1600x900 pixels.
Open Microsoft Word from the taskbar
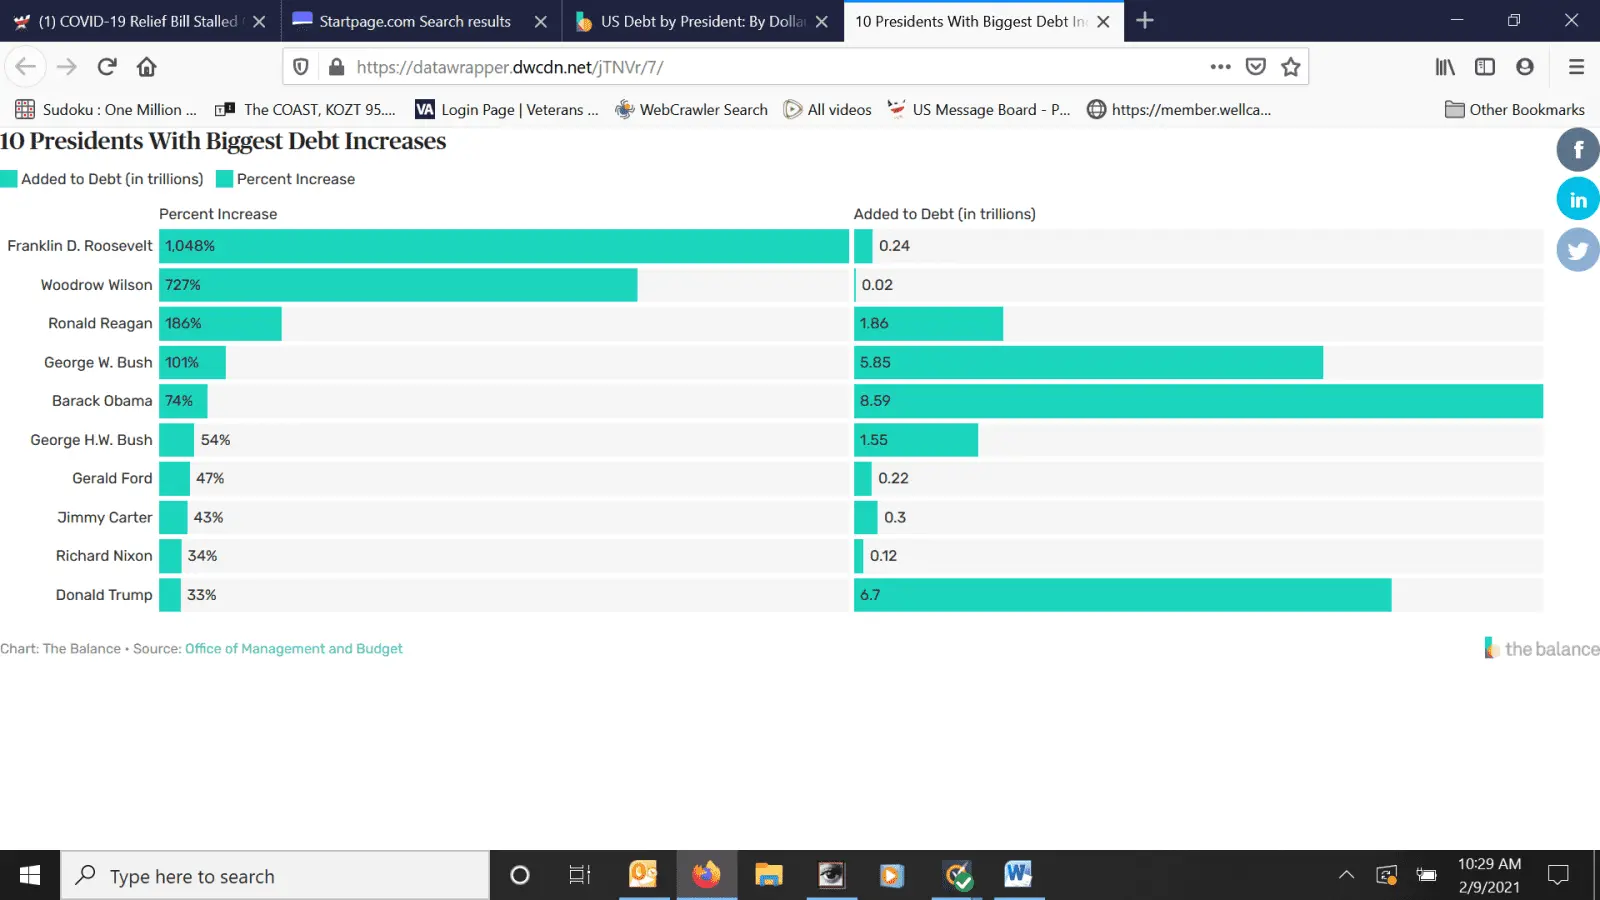[x=1018, y=875]
